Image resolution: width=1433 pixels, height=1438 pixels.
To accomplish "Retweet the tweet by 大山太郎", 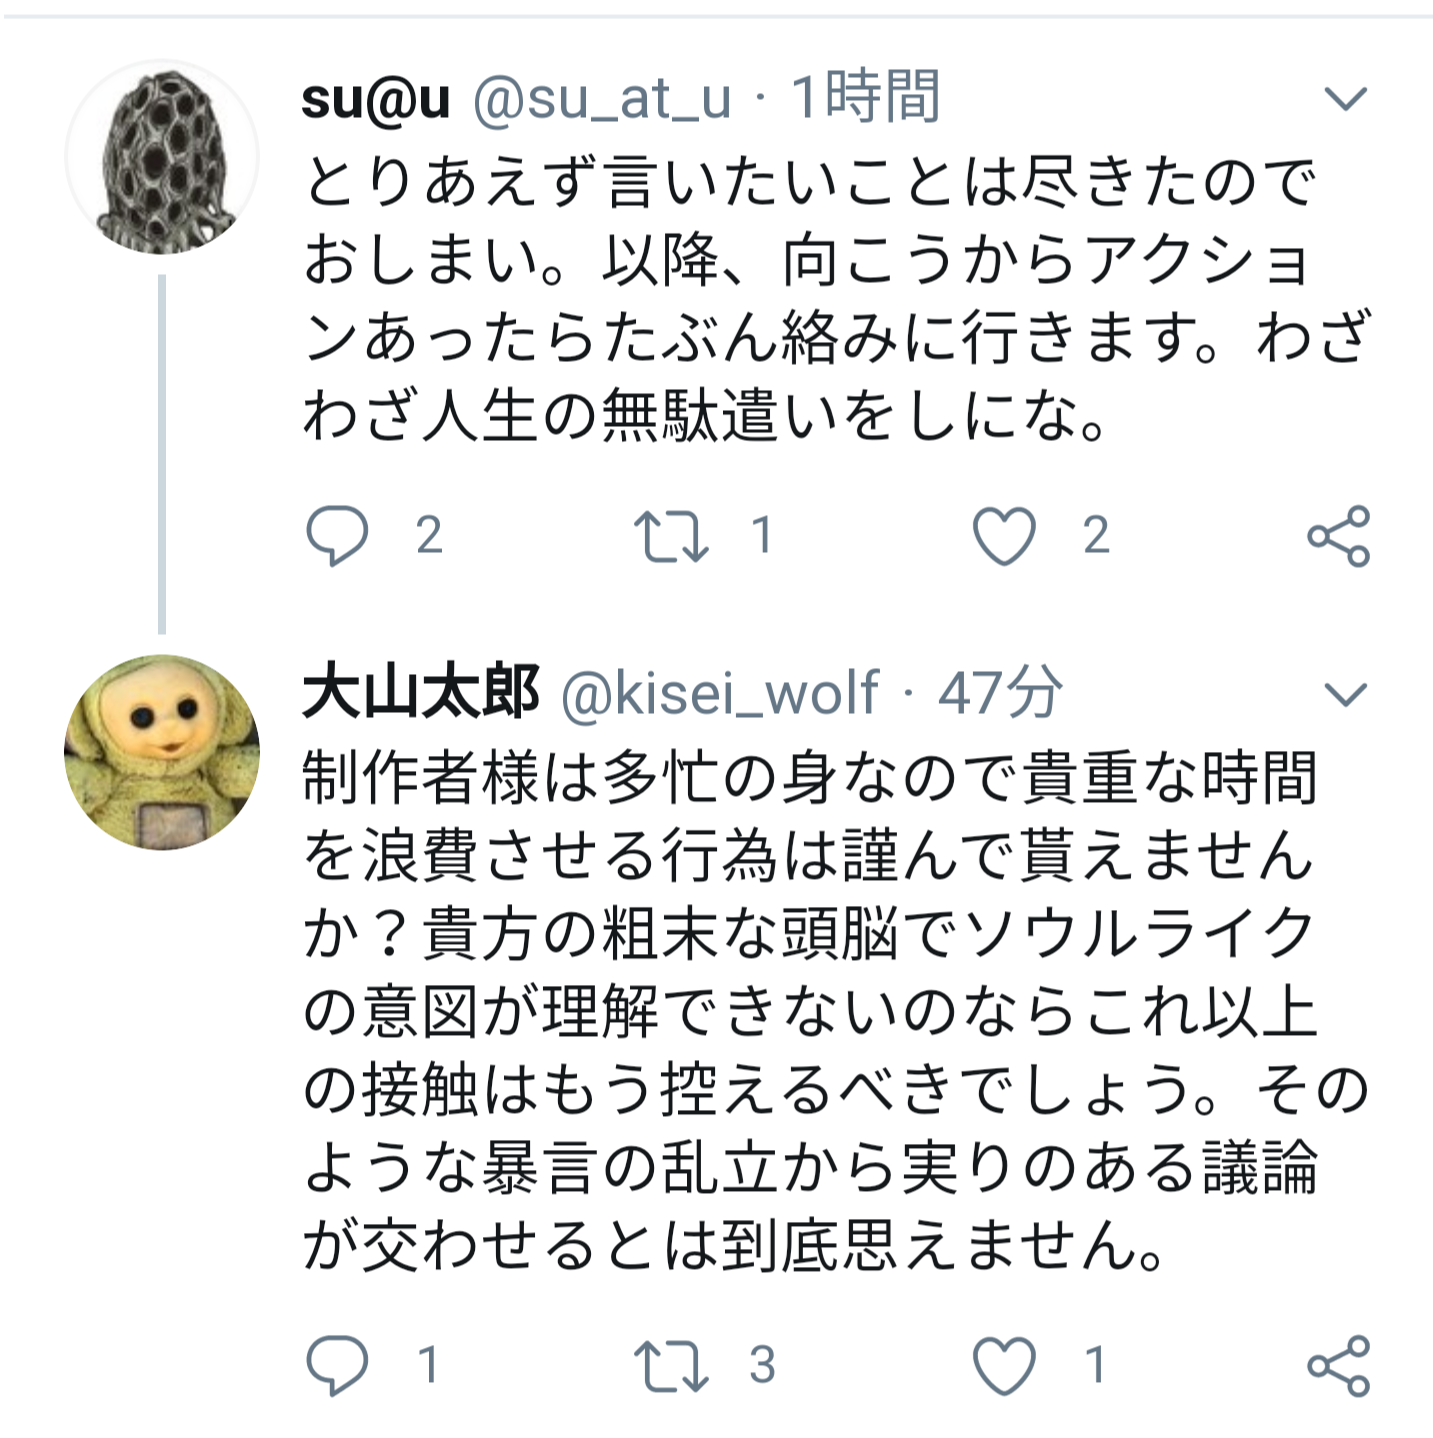I will click(671, 1365).
